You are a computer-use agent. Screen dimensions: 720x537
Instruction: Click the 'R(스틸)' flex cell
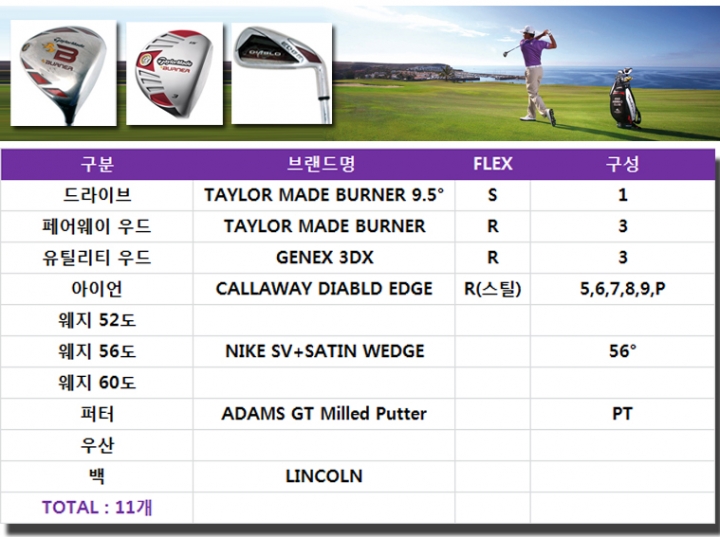[493, 289]
